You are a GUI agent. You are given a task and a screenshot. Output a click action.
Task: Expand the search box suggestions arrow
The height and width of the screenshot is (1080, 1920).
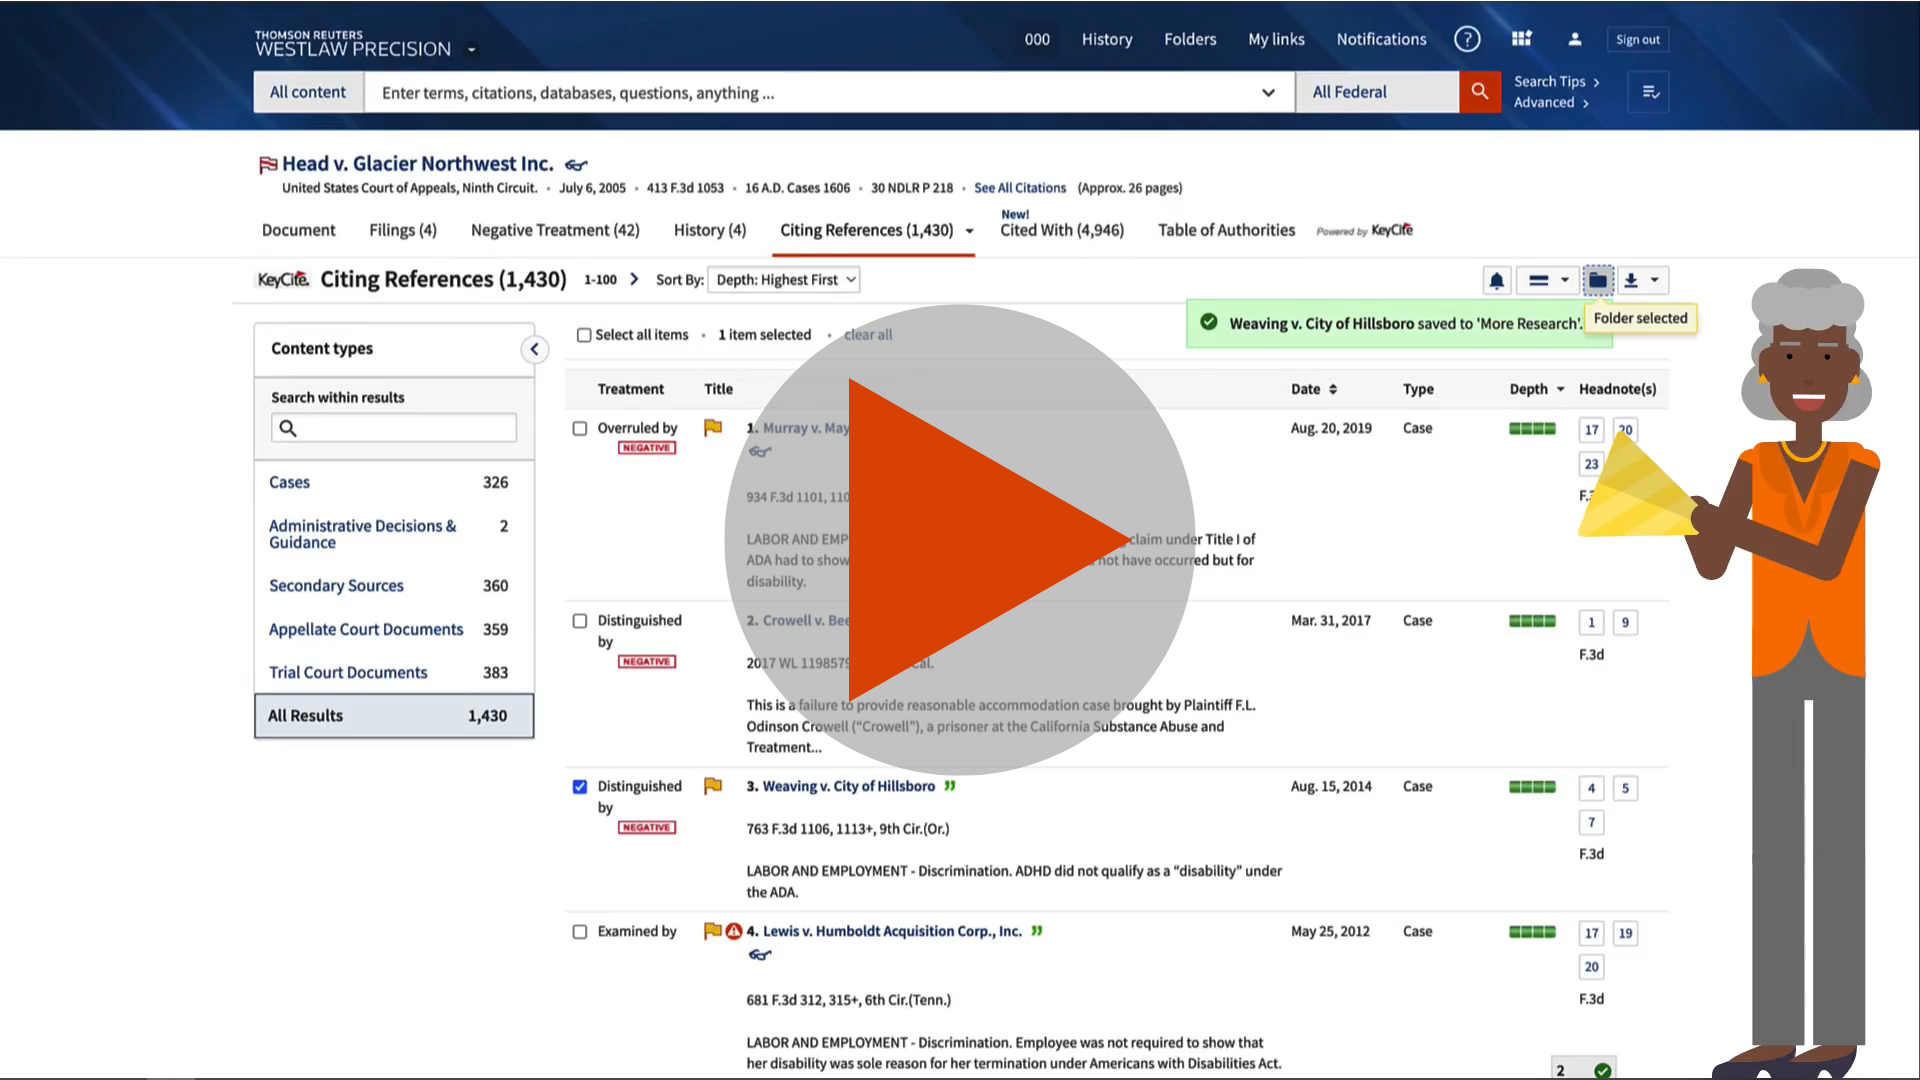1268,93
